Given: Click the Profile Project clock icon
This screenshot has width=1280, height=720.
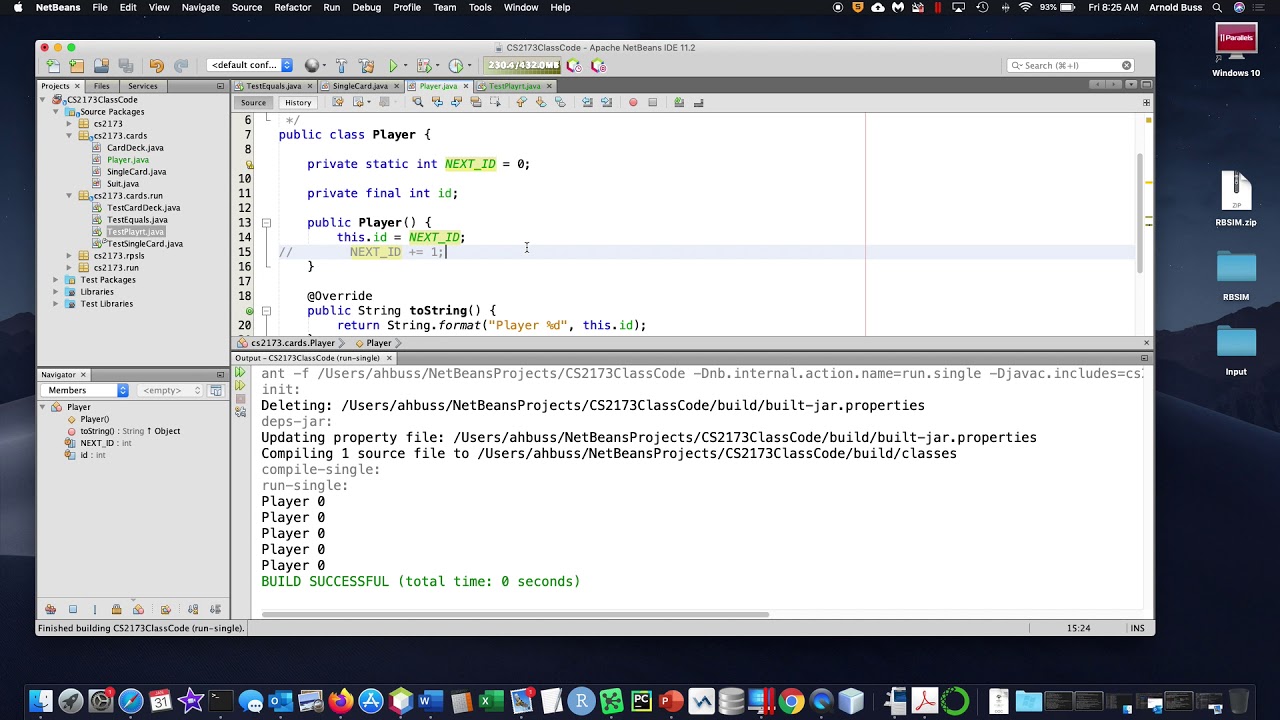Looking at the screenshot, I should (x=456, y=66).
